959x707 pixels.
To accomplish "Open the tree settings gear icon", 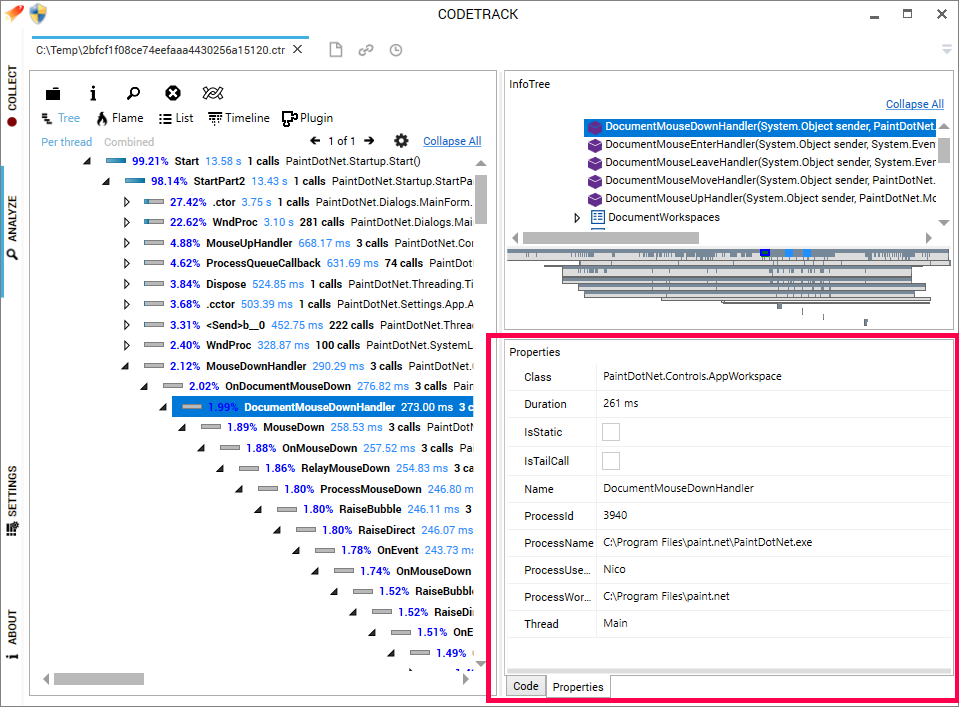I will click(401, 141).
